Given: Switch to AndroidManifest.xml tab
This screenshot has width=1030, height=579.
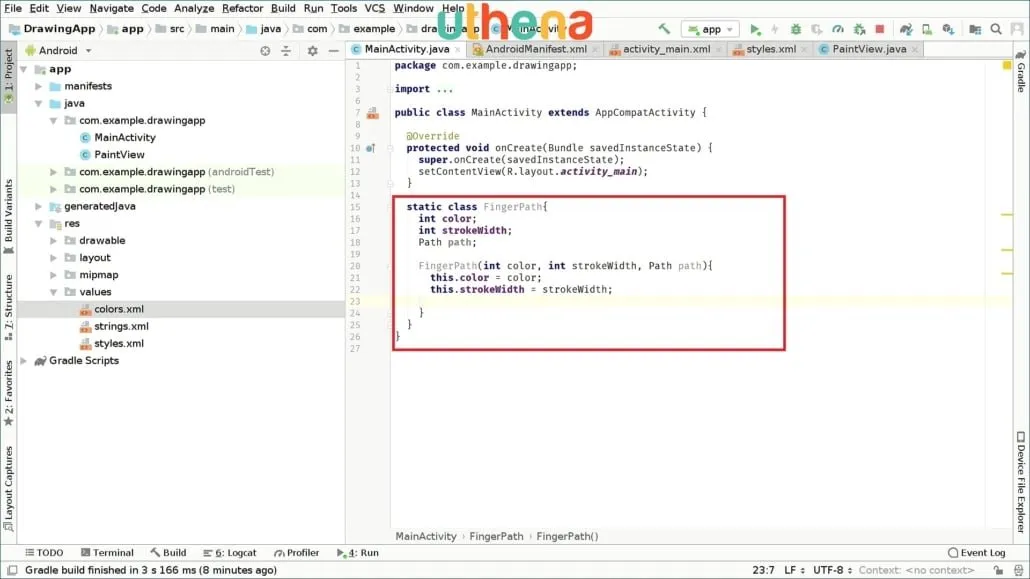Looking at the screenshot, I should pos(535,49).
